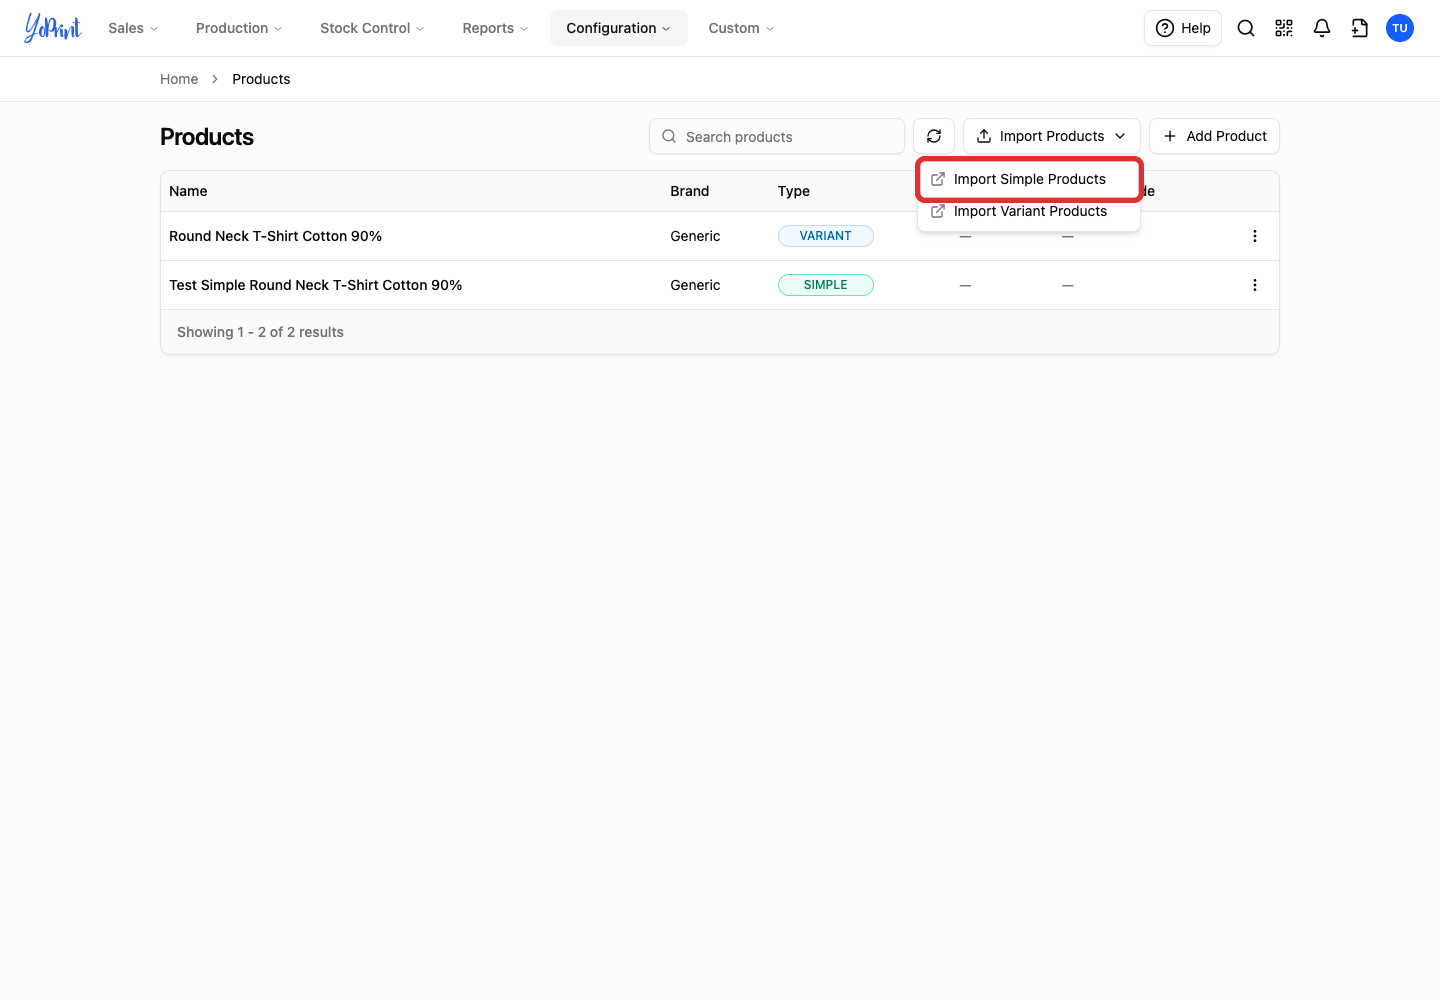
Task: Click the global search magnifier icon
Action: pos(1246,28)
